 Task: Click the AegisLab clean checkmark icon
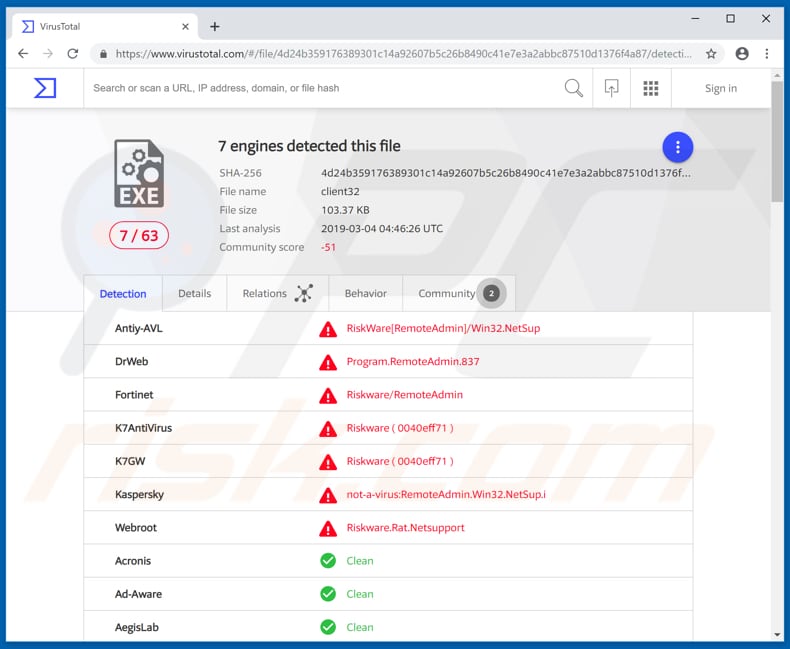point(328,627)
